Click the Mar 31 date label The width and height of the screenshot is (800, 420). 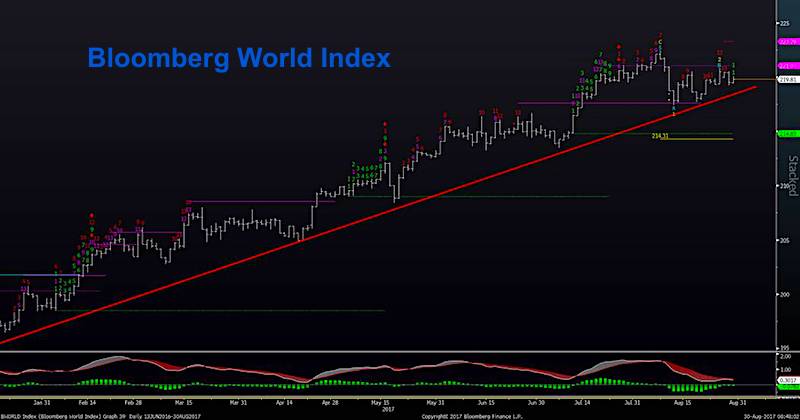click(238, 403)
